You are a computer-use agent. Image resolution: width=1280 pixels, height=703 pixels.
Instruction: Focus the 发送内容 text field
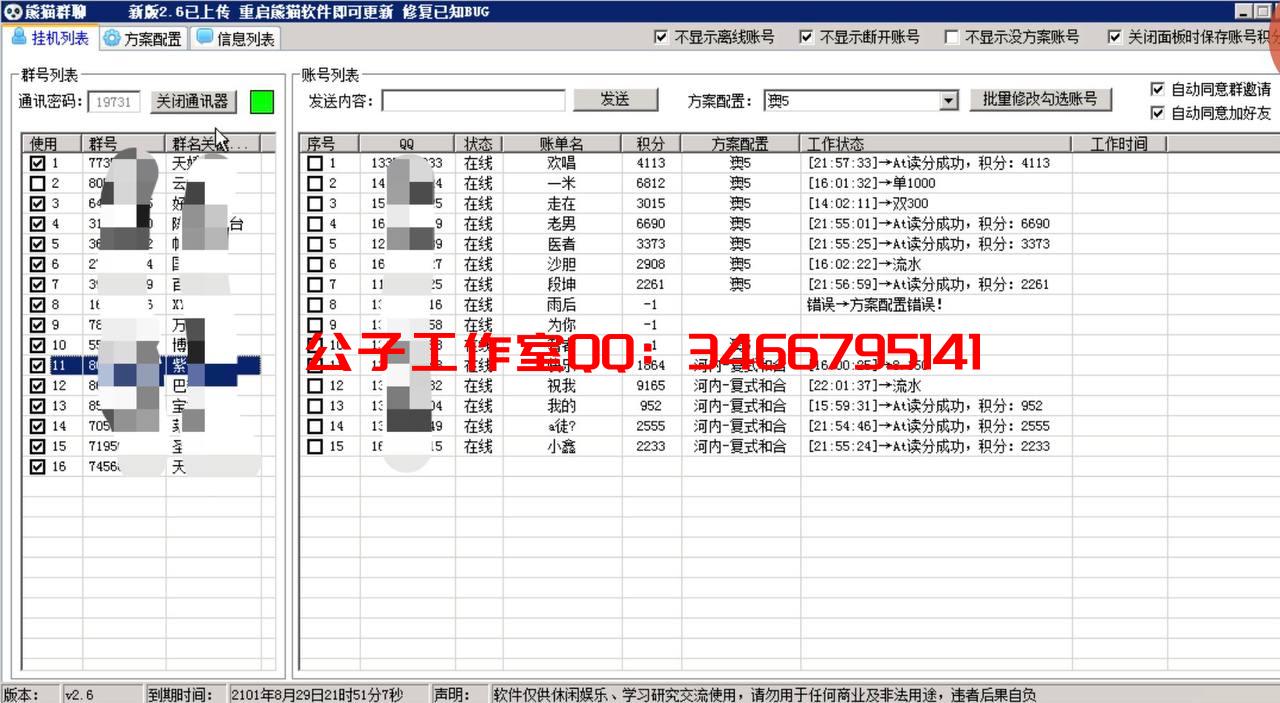tap(473, 100)
